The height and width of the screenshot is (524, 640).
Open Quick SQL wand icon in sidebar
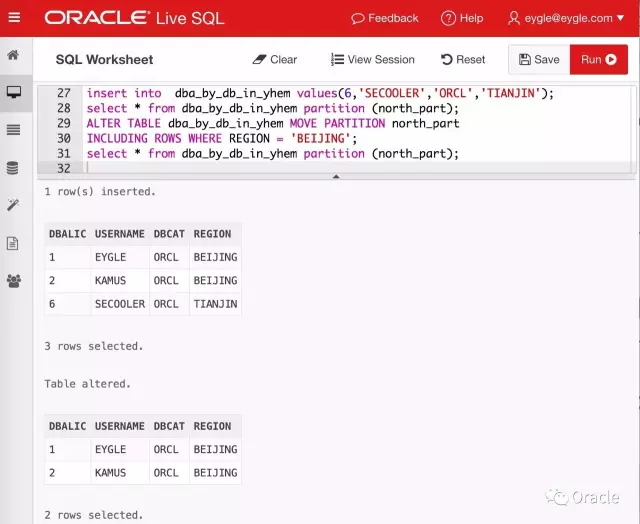13,204
